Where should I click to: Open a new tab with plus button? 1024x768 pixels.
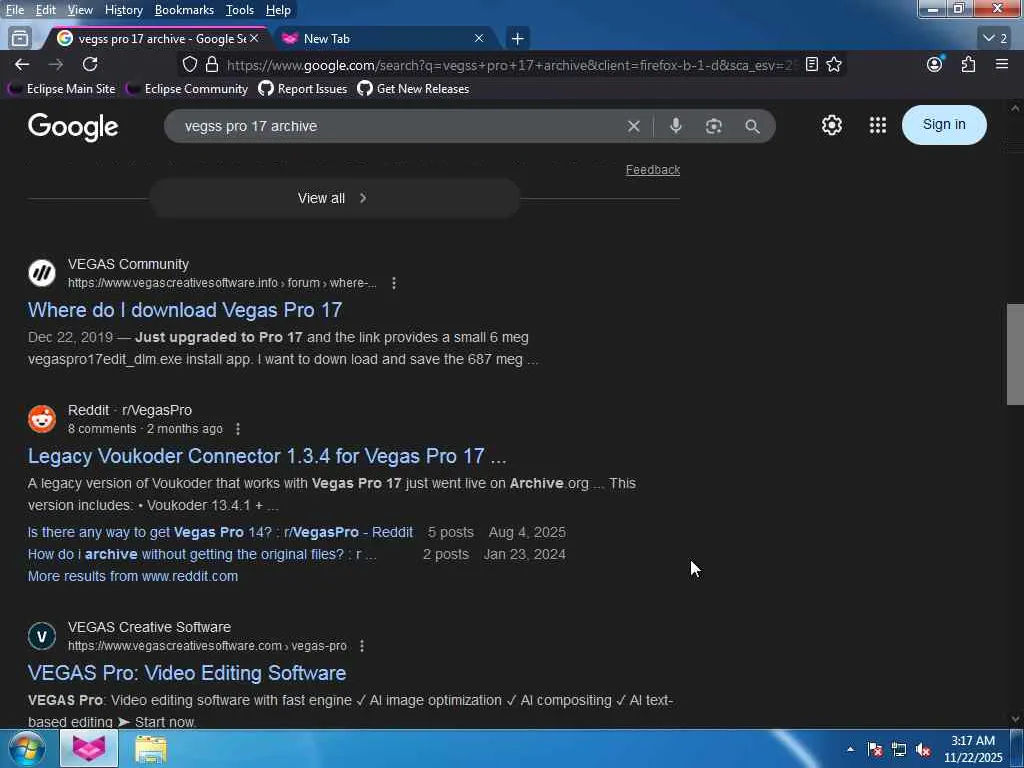(517, 39)
